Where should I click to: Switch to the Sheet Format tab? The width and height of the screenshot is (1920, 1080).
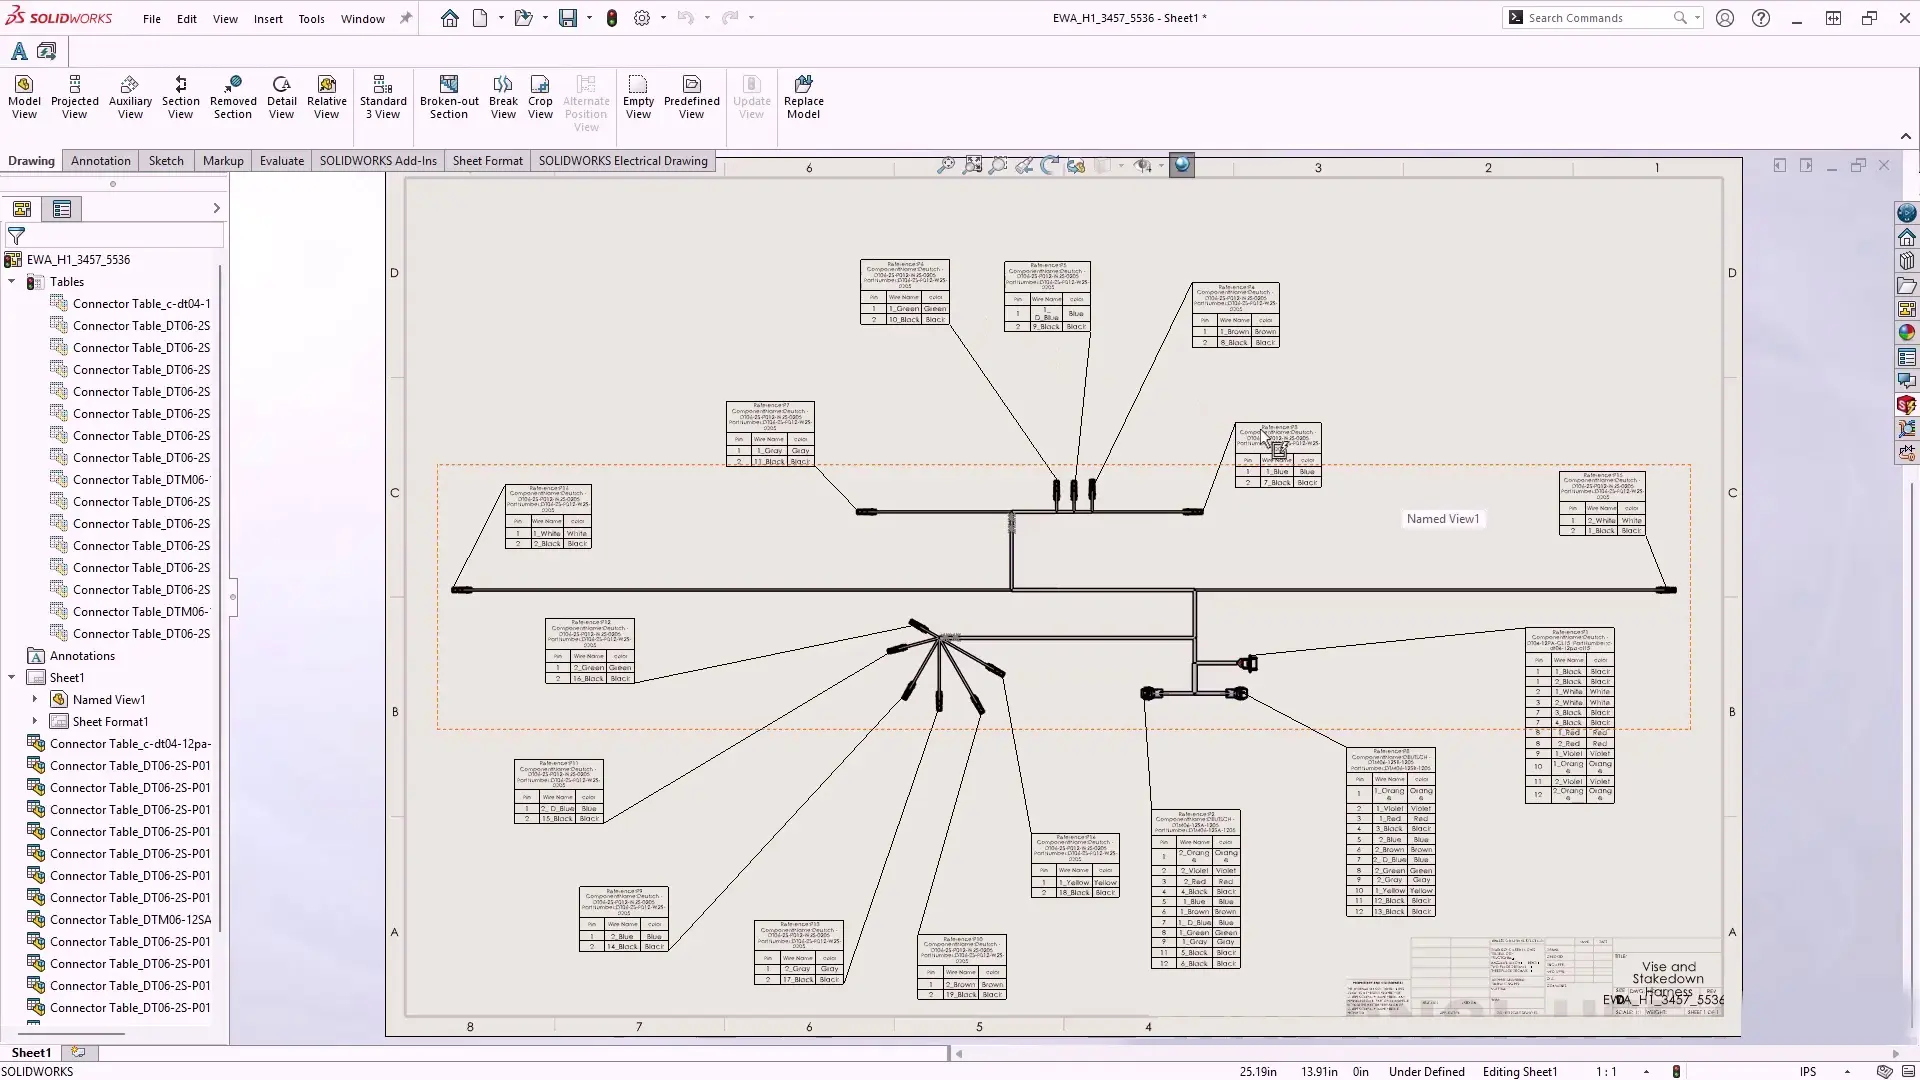coord(487,161)
